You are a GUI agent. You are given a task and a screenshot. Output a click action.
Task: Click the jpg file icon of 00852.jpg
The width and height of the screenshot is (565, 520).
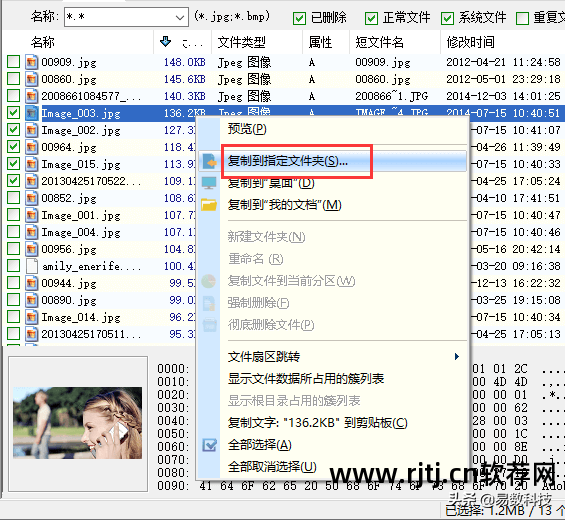pos(32,198)
